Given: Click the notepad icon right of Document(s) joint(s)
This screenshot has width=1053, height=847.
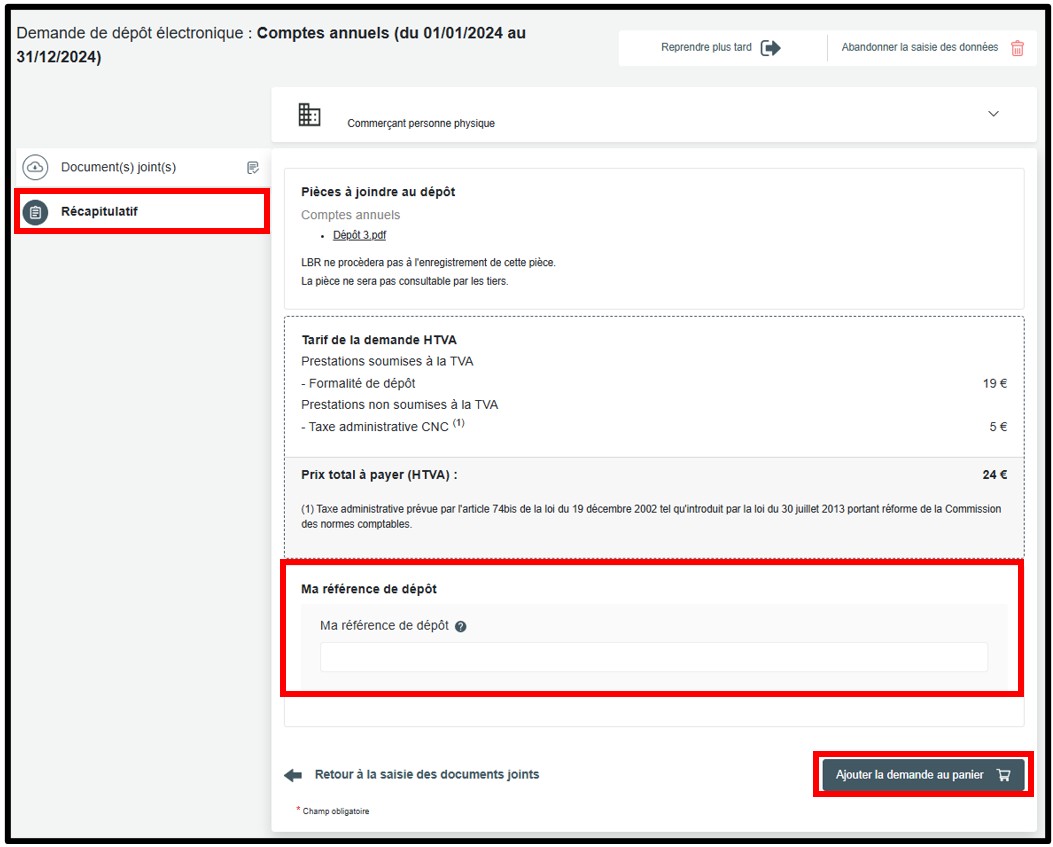Looking at the screenshot, I should 253,168.
